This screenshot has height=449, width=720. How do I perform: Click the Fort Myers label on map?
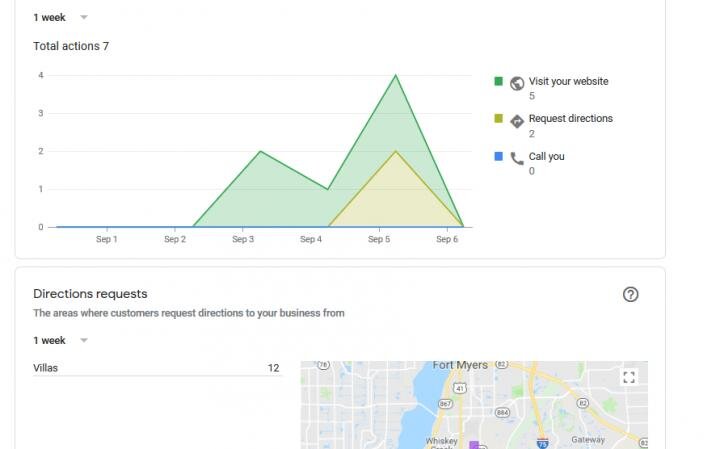pos(460,365)
